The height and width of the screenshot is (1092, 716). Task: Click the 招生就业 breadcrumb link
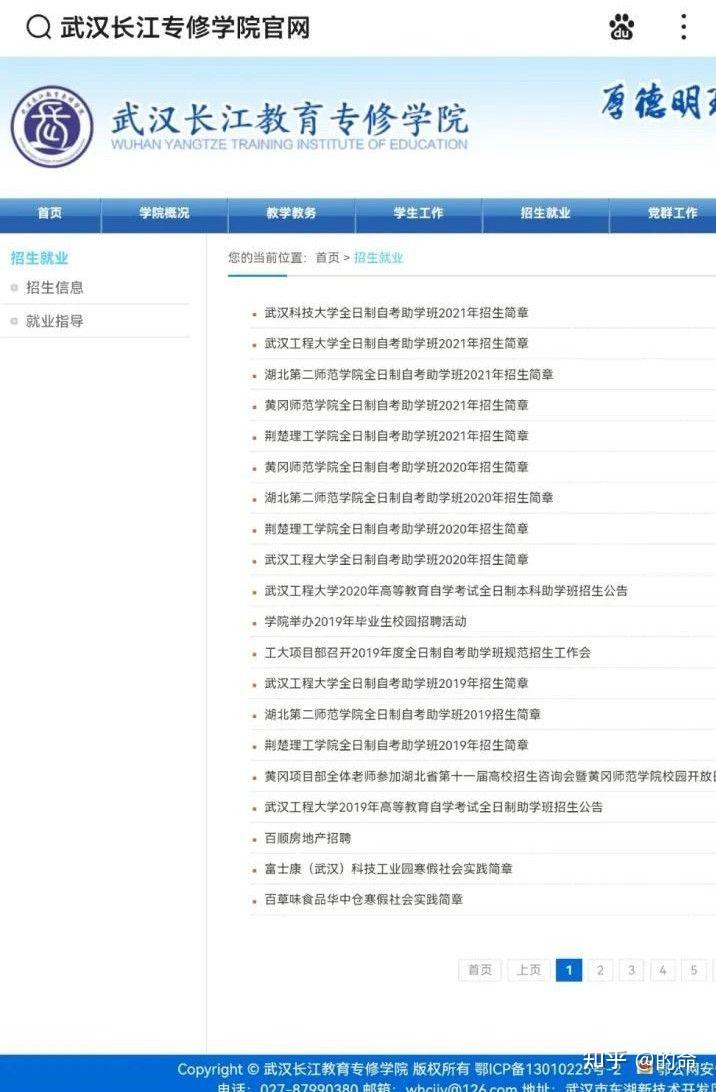point(378,258)
